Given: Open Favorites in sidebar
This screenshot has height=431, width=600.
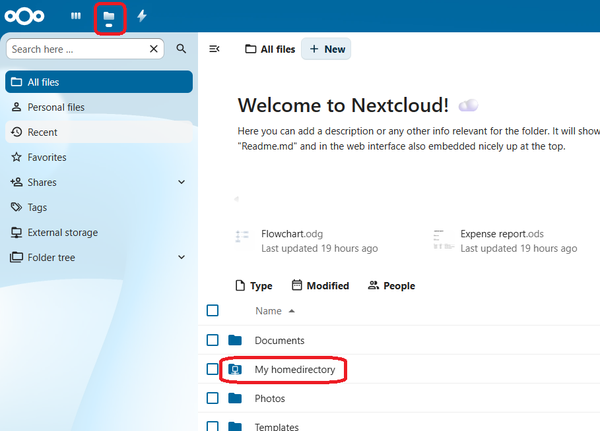Looking at the screenshot, I should click(99, 157).
